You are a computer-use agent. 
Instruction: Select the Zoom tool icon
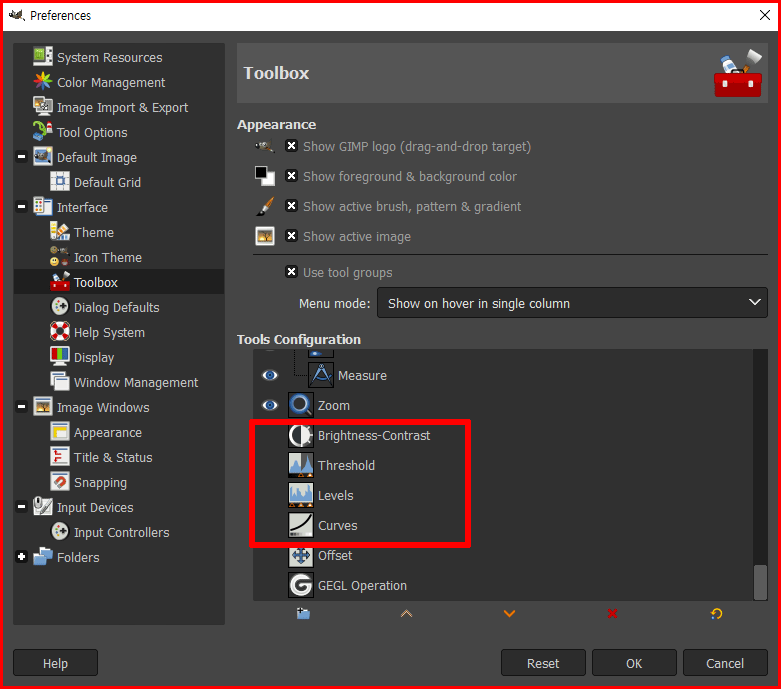[301, 405]
